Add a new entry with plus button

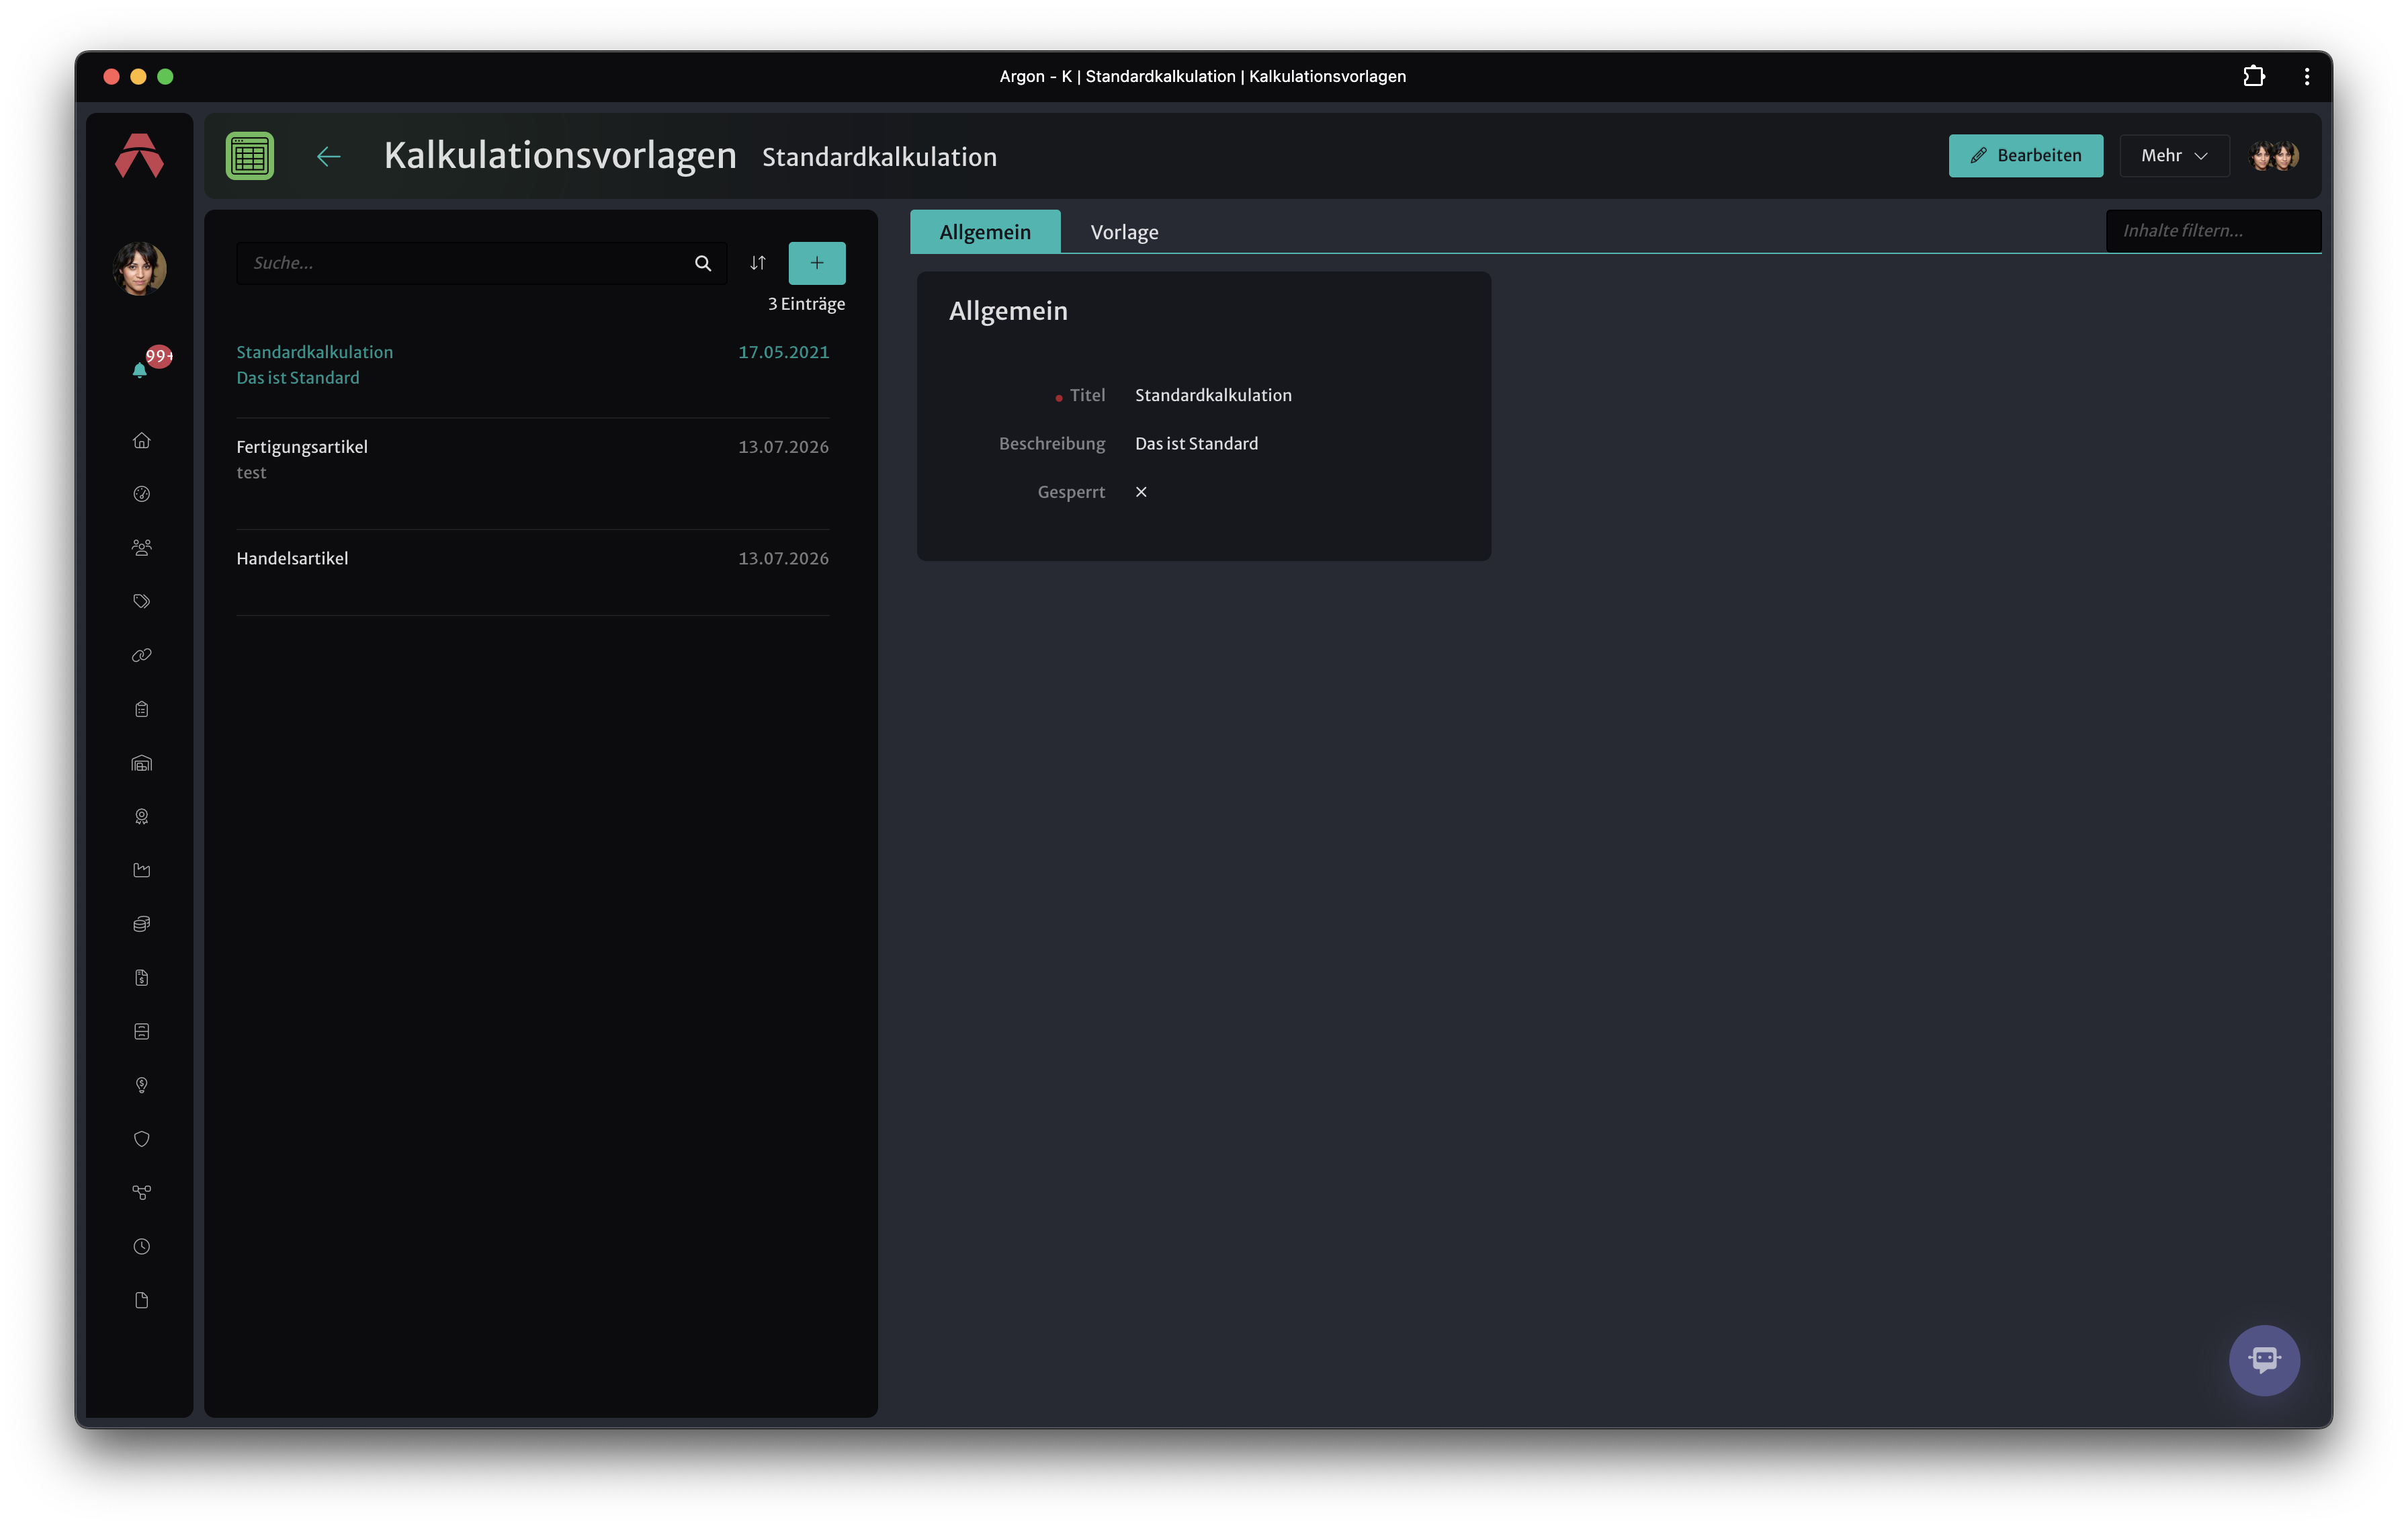click(816, 263)
